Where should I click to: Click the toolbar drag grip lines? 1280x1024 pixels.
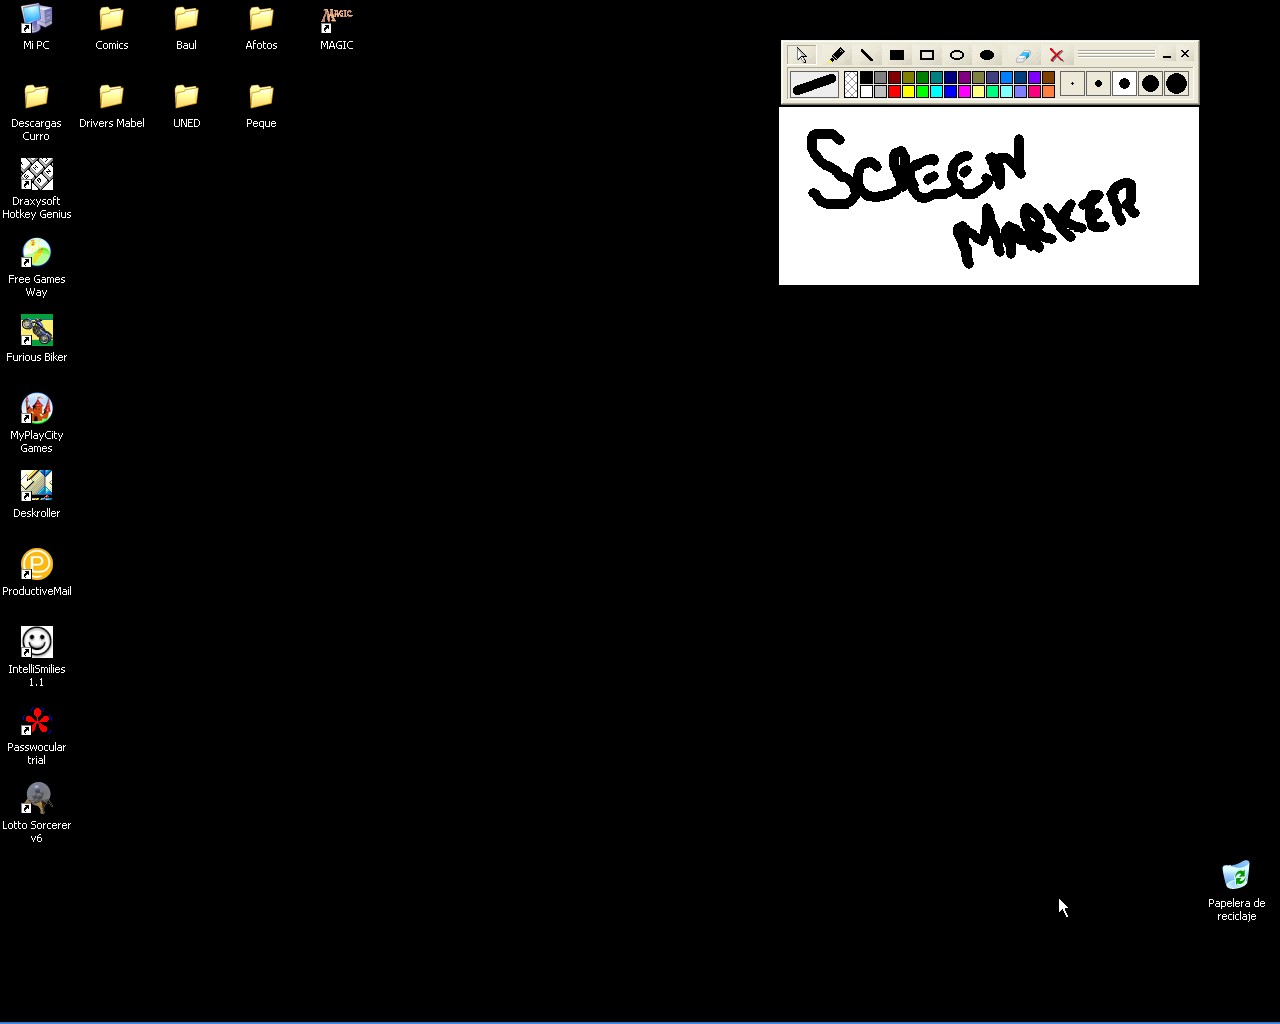pyautogui.click(x=1116, y=54)
